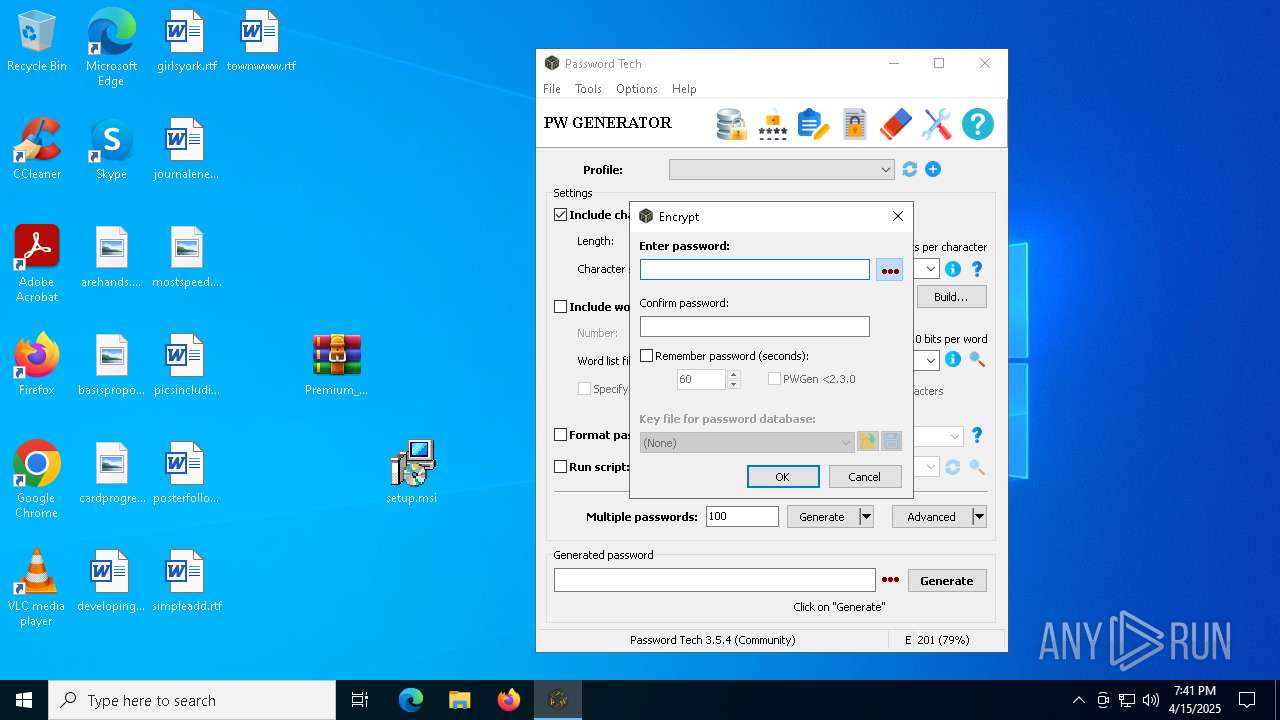Toggle generated password visibility dots
1280x720 pixels.
[890, 581]
